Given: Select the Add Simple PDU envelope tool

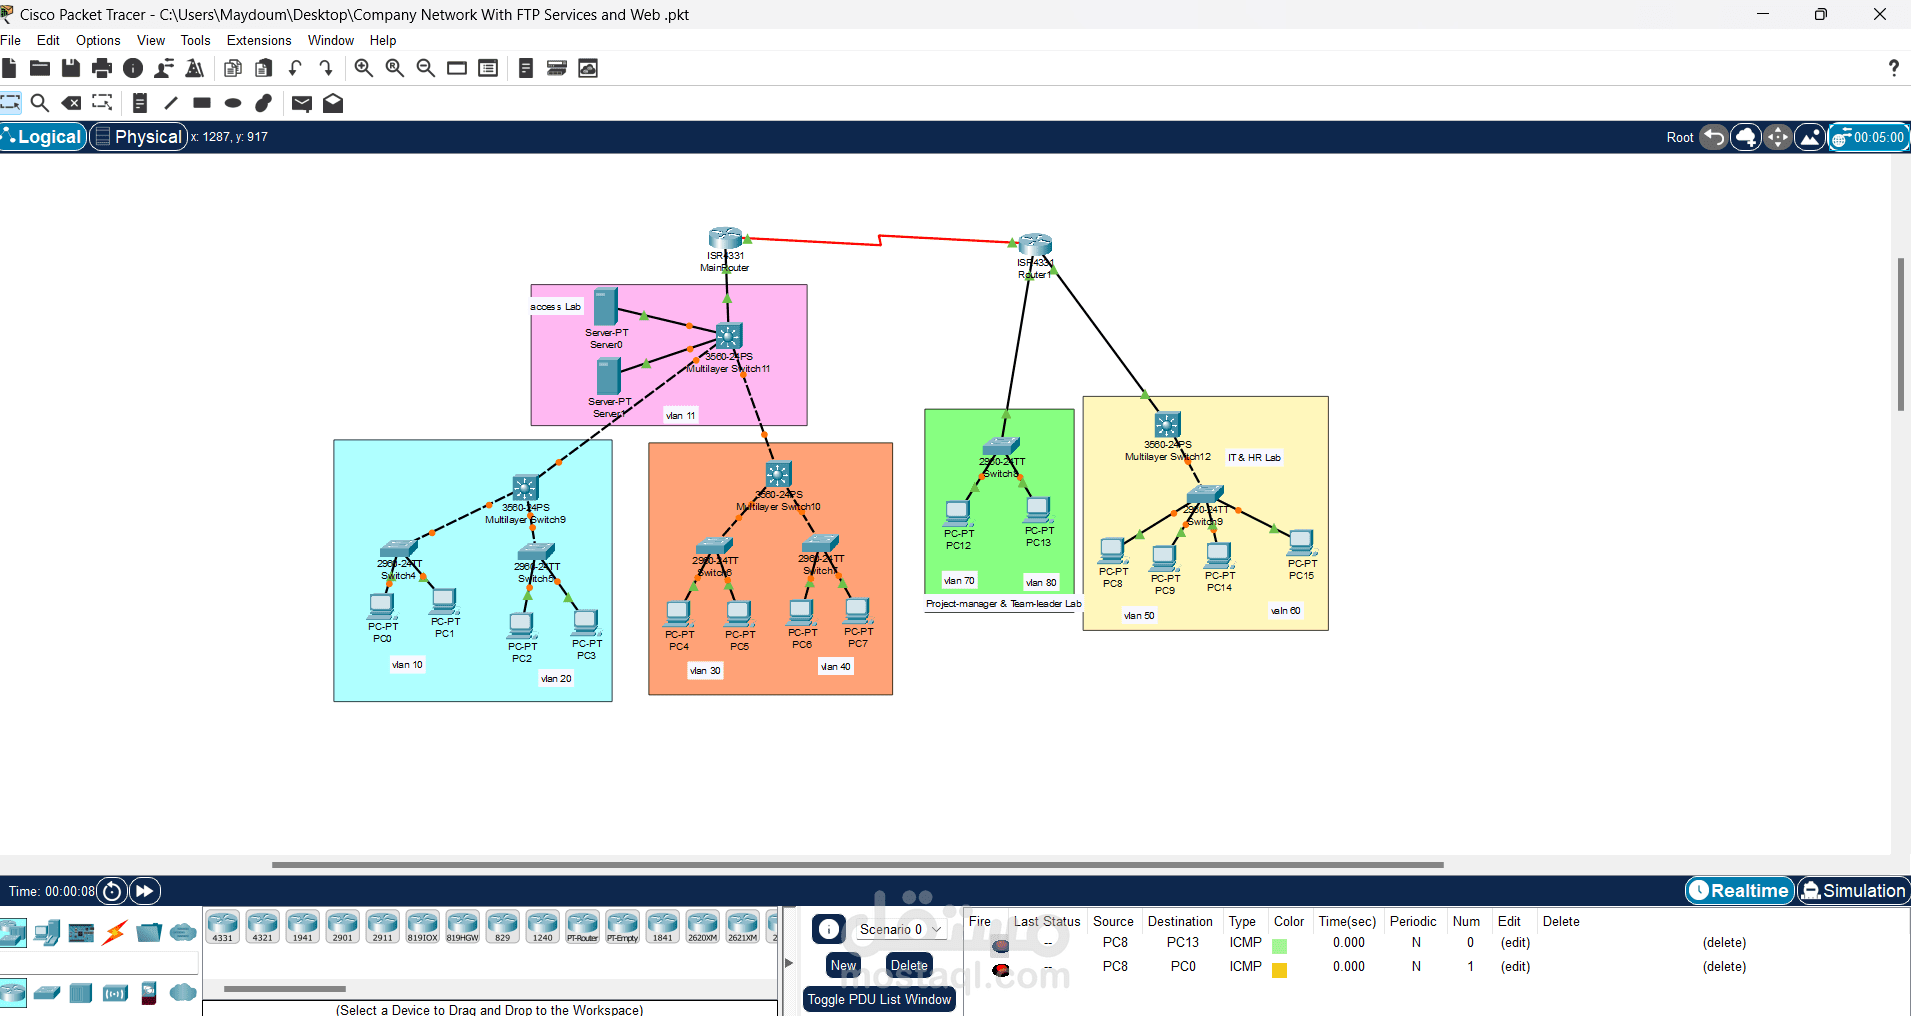Looking at the screenshot, I should [x=302, y=103].
